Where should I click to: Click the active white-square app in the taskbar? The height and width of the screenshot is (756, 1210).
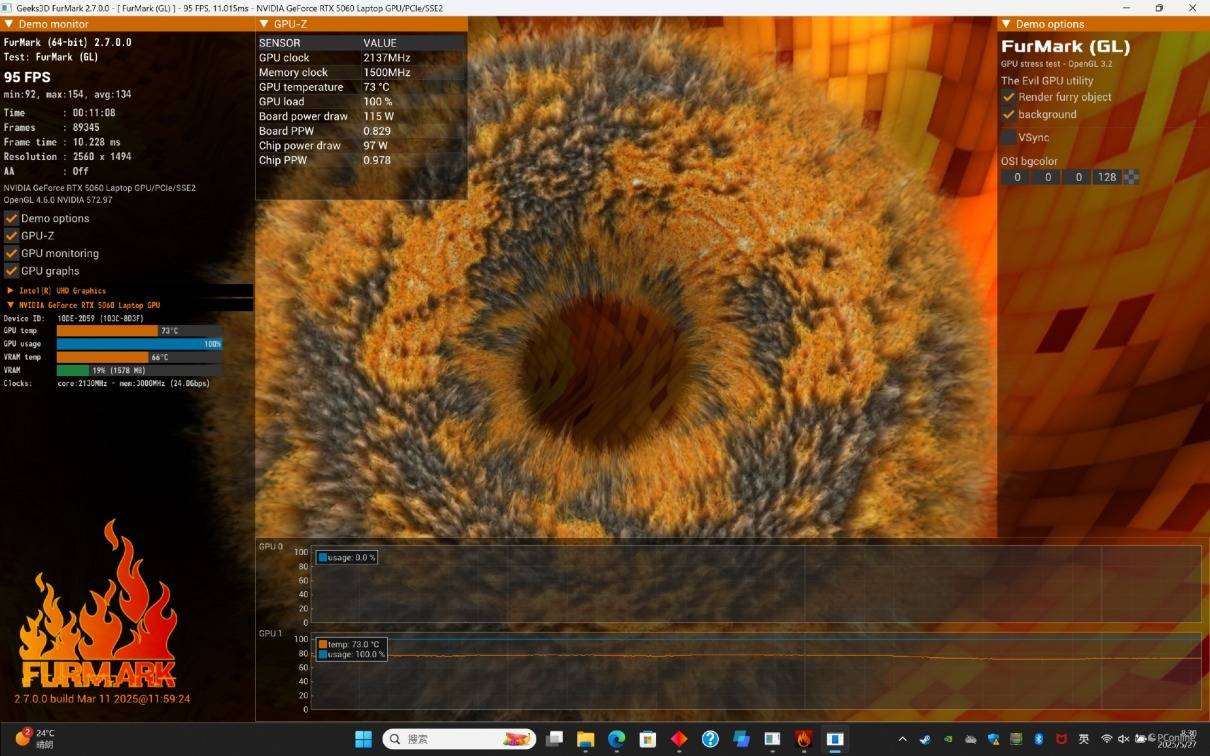click(x=835, y=739)
